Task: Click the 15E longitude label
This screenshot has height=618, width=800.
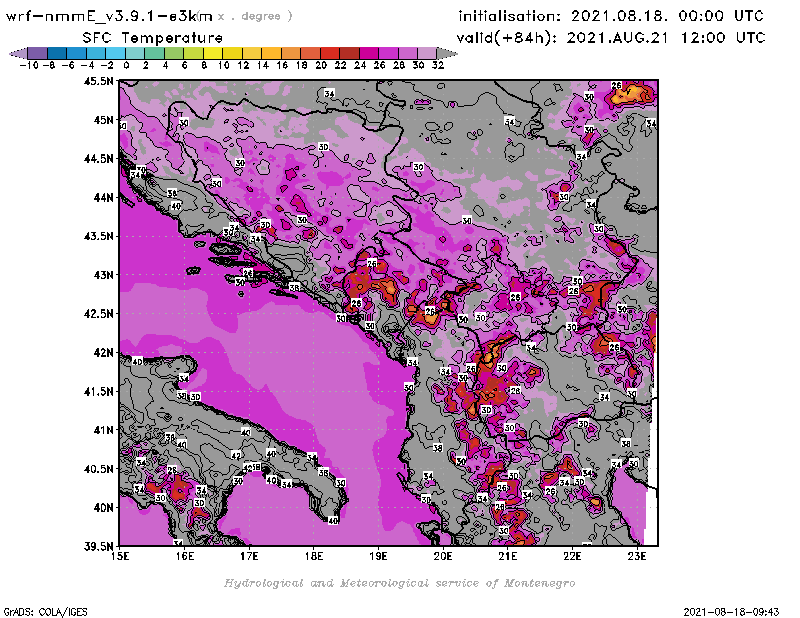Action: pos(120,556)
